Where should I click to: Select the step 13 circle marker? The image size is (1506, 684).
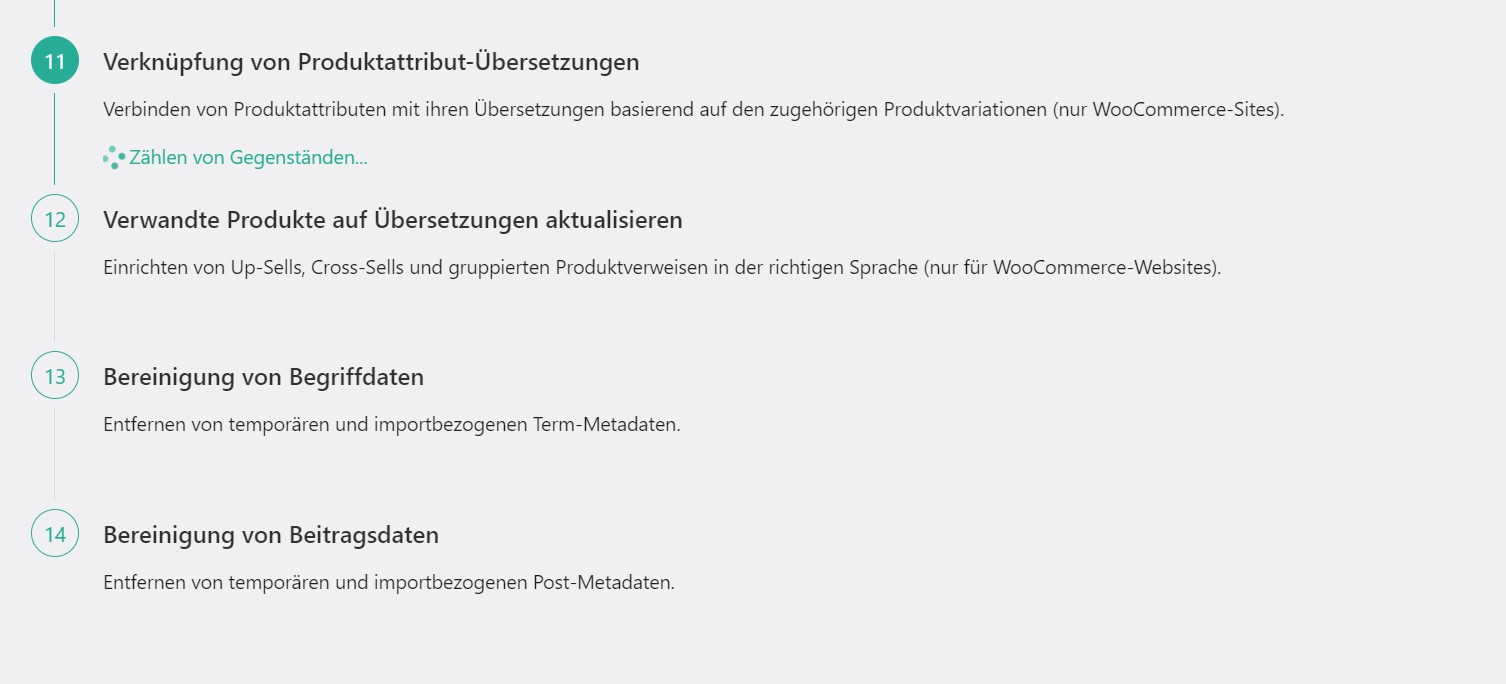pyautogui.click(x=55, y=376)
